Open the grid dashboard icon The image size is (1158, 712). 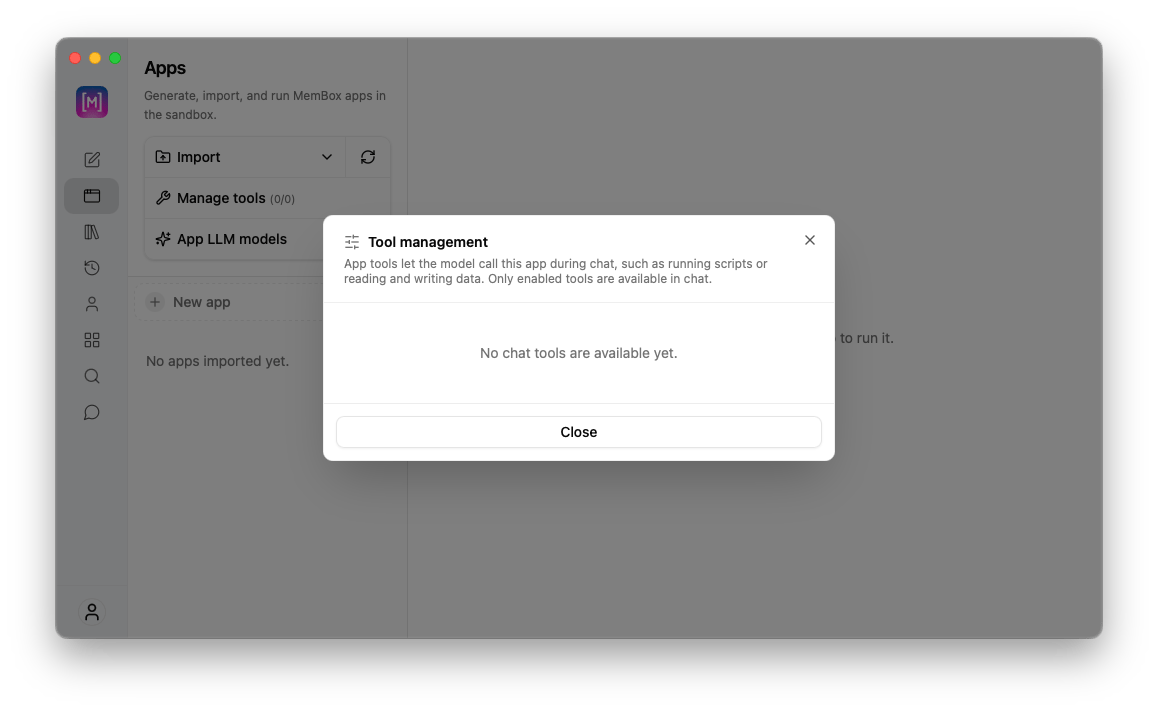click(x=92, y=340)
